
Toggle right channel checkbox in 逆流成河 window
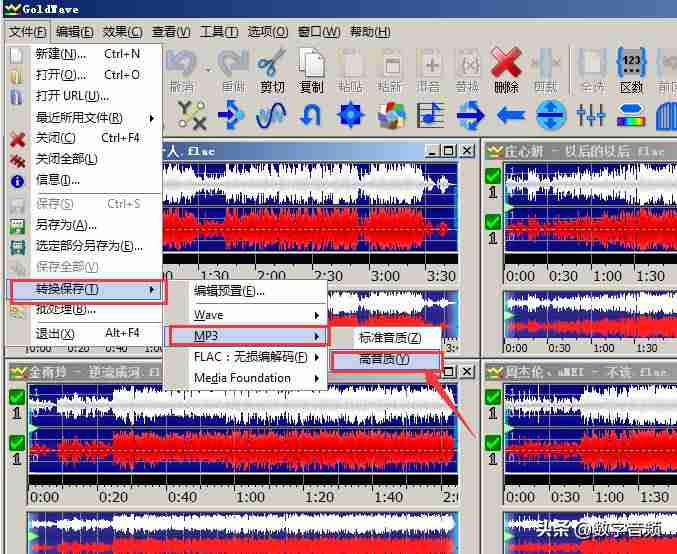click(x=17, y=443)
